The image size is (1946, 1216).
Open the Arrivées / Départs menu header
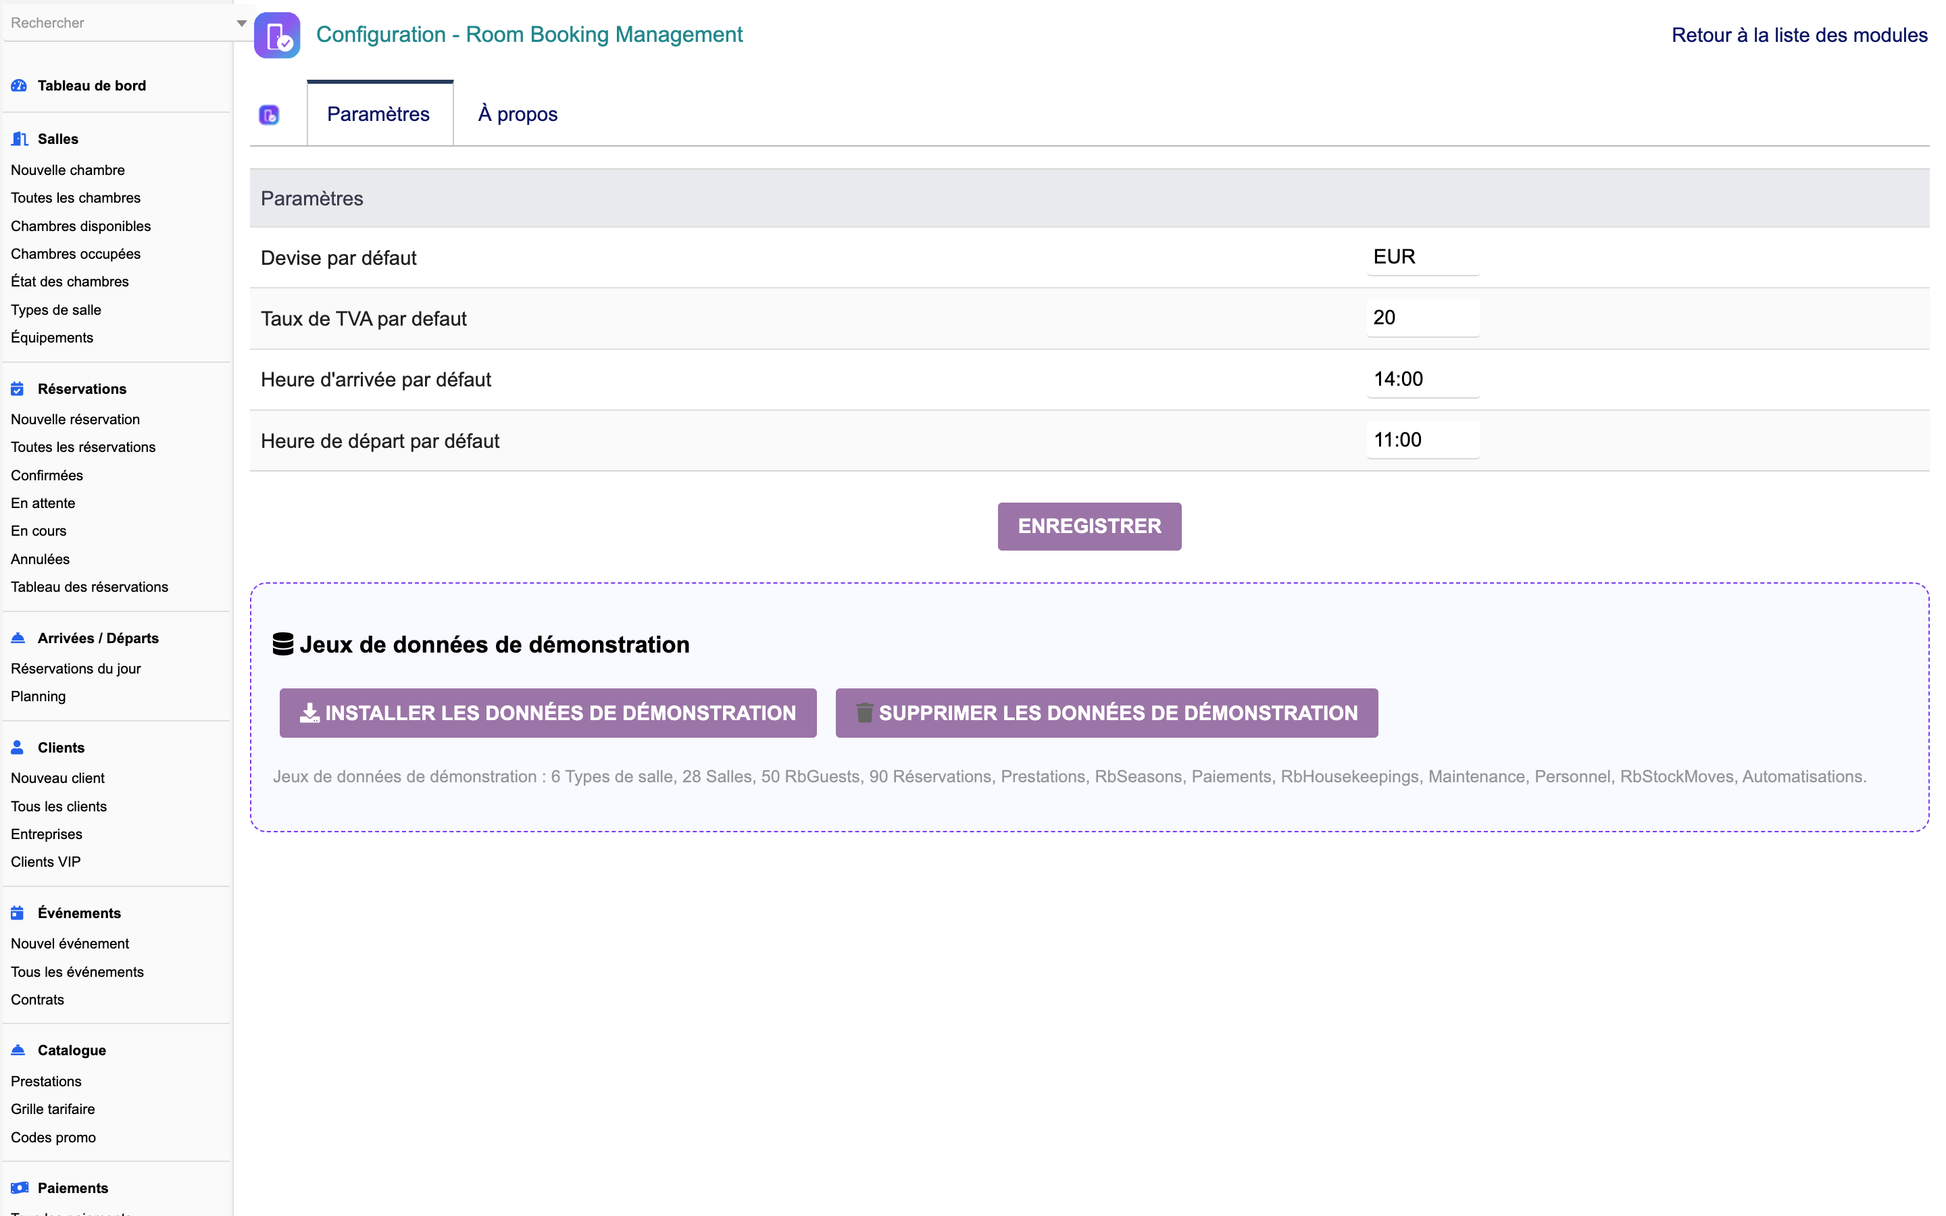coord(98,638)
